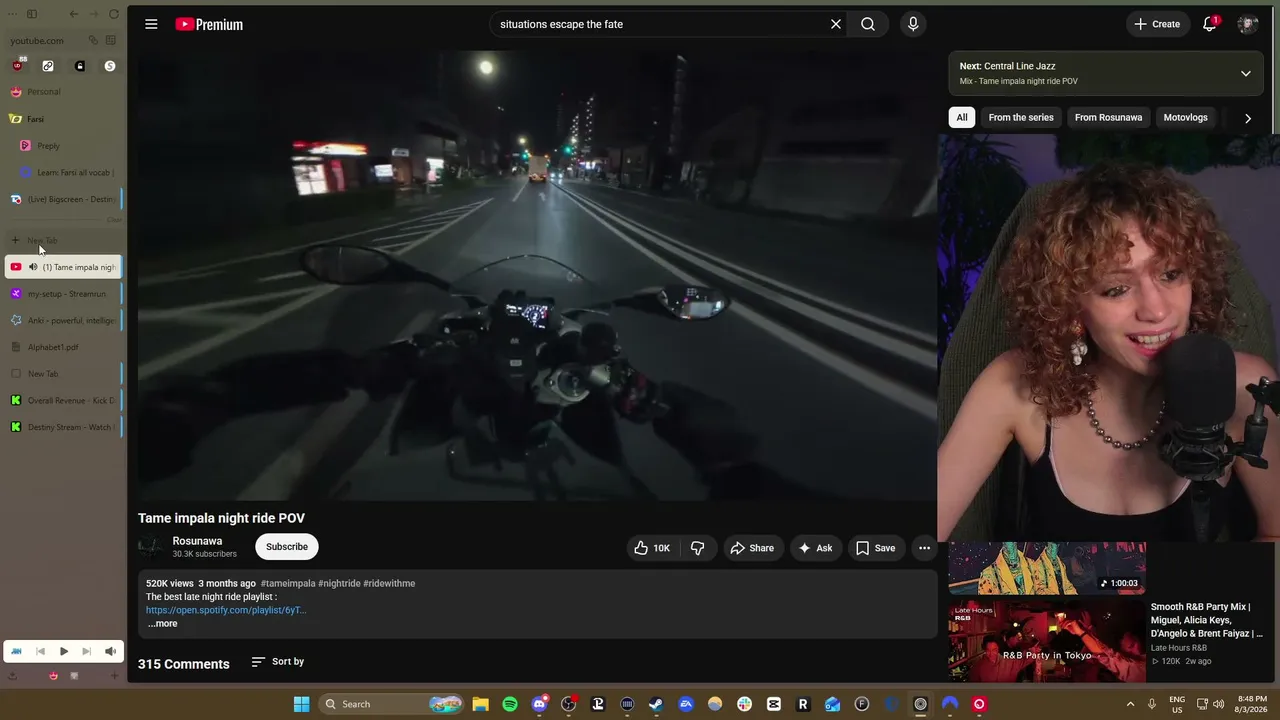Open the Rosunawa channel avatar
The width and height of the screenshot is (1280, 720).
click(x=150, y=547)
